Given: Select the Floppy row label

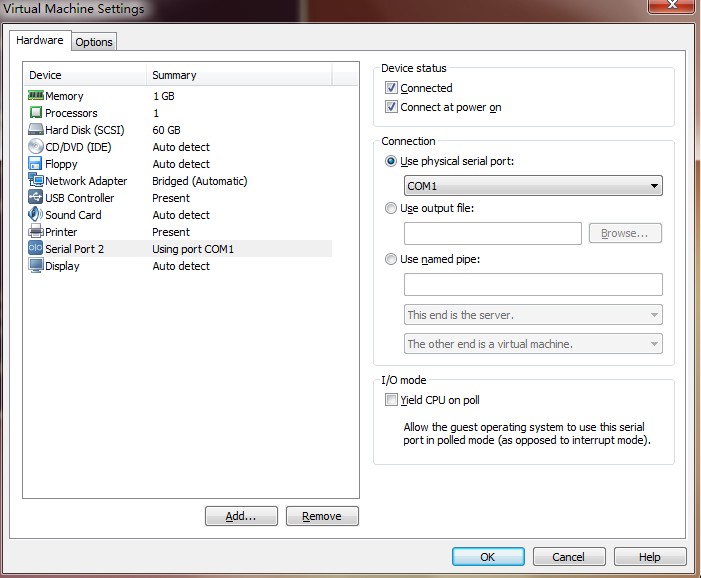Looking at the screenshot, I should [61, 164].
